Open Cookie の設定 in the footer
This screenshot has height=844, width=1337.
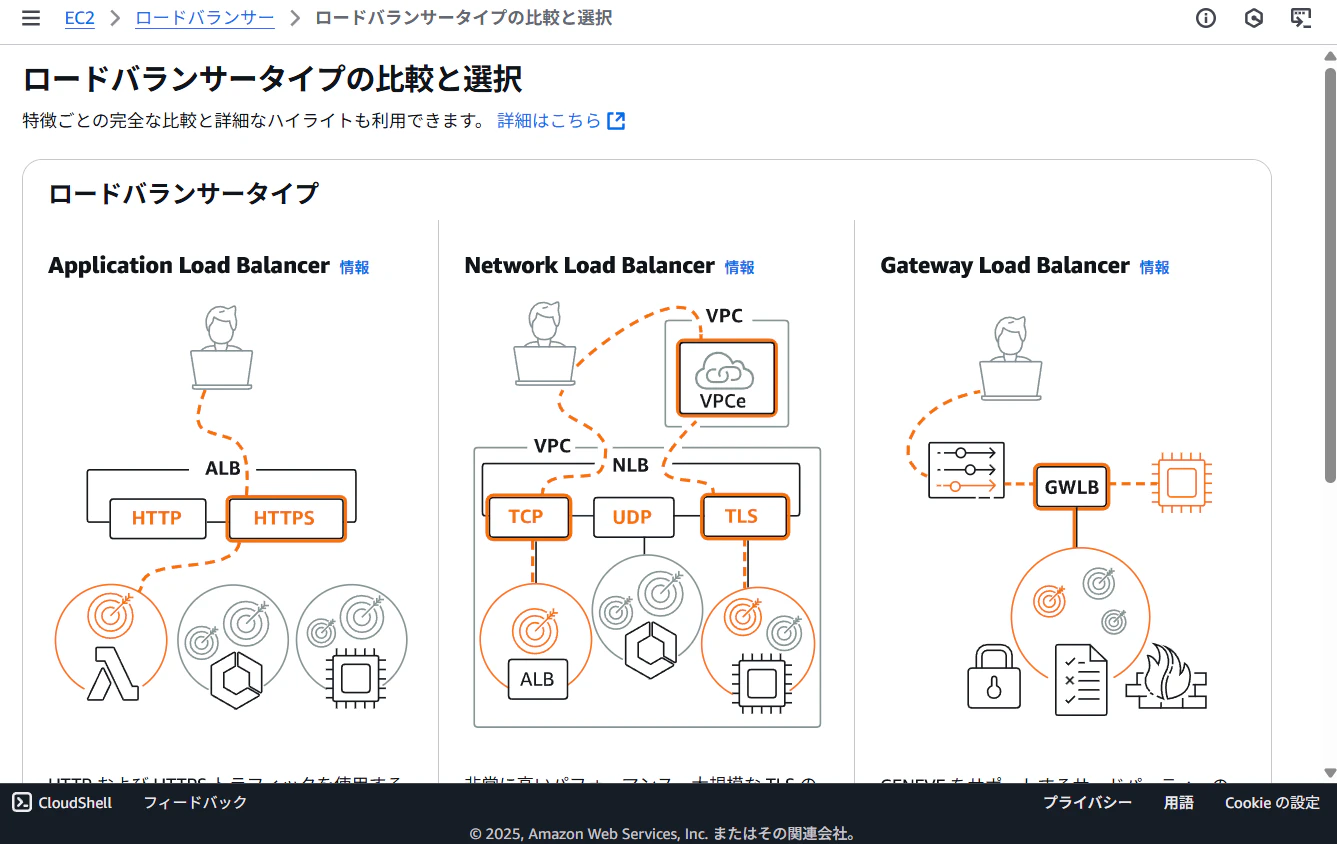1273,803
